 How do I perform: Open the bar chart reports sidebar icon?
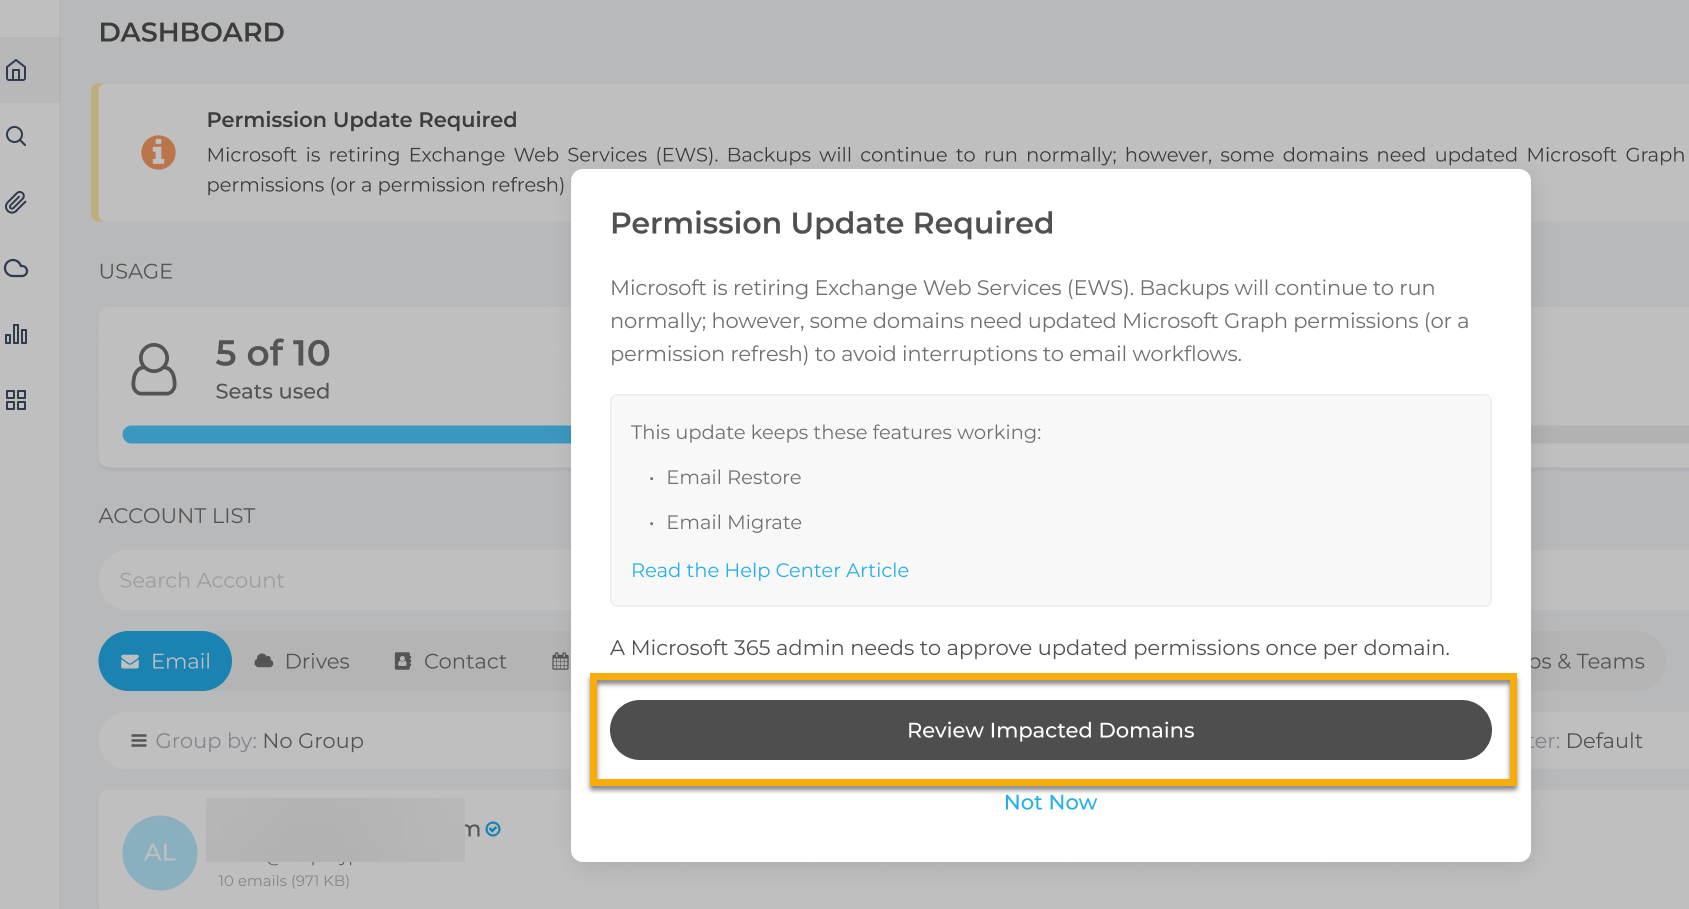click(16, 334)
